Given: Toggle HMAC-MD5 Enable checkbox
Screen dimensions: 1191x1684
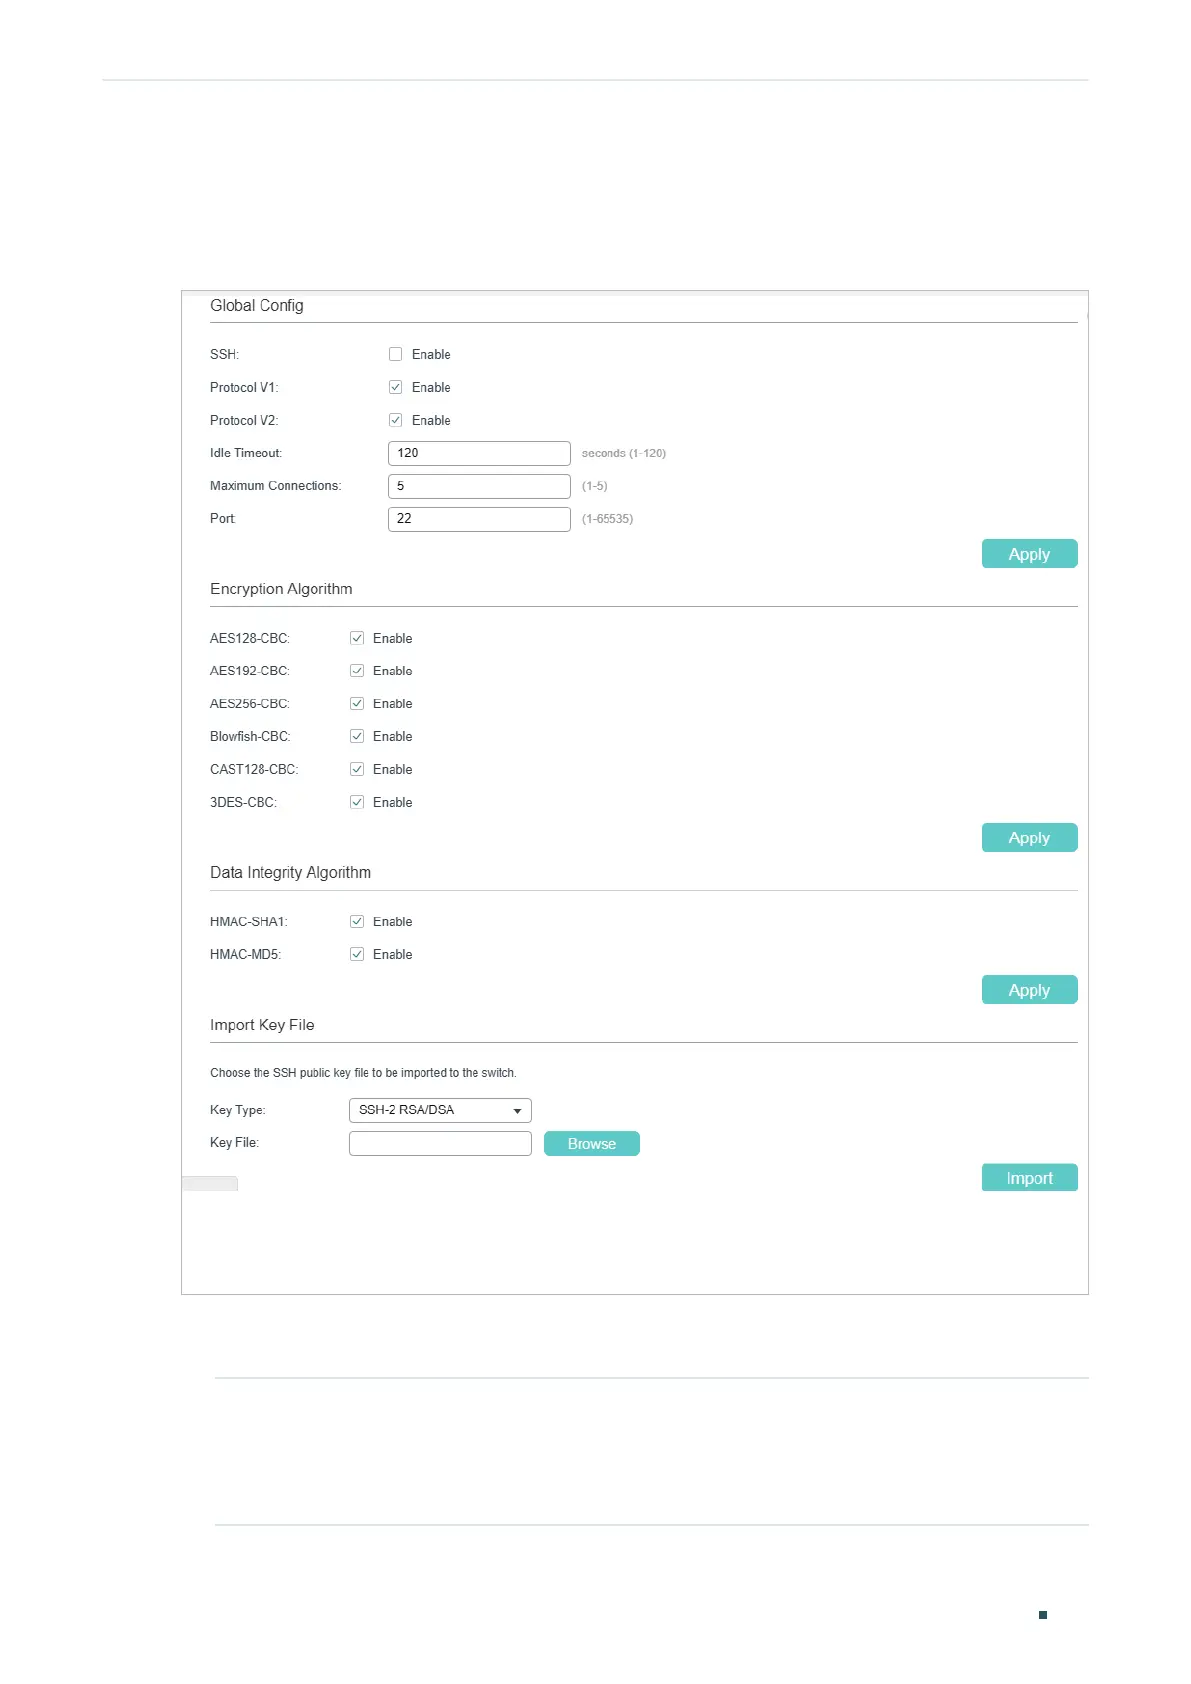Looking at the screenshot, I should 357,955.
